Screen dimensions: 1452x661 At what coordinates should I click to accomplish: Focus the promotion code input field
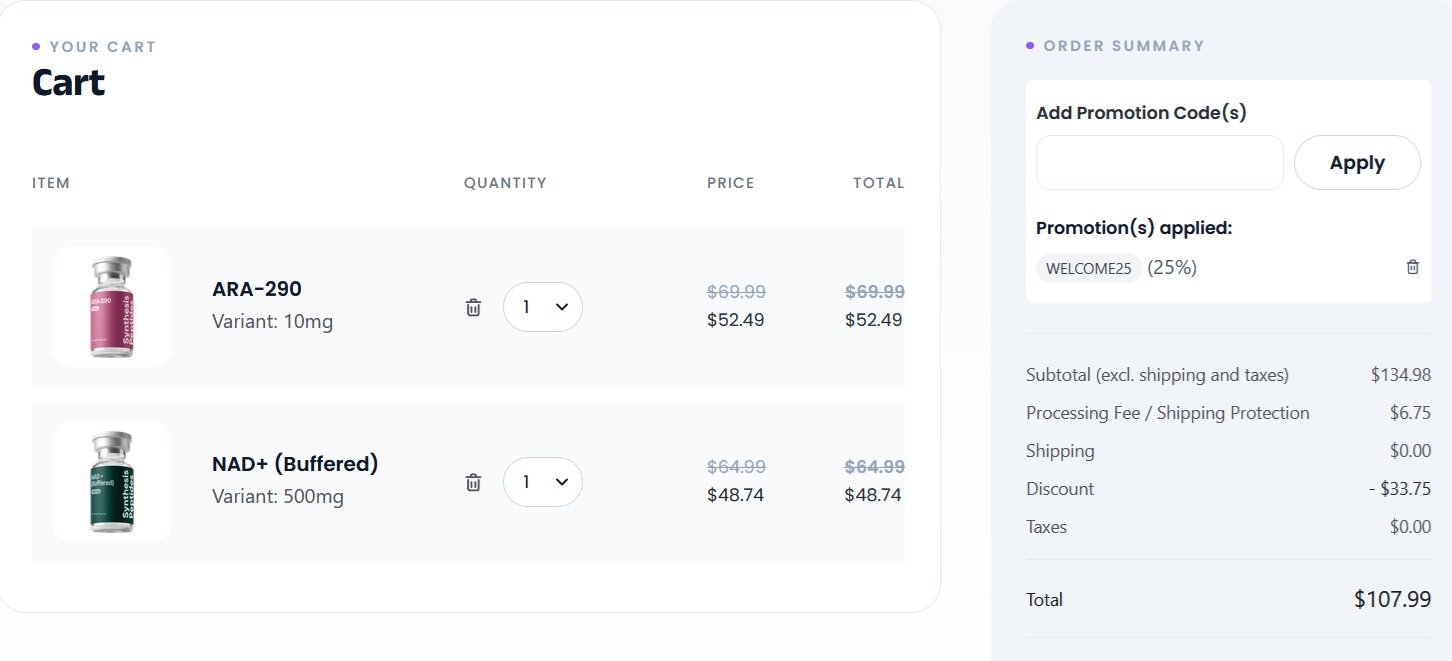point(1160,163)
